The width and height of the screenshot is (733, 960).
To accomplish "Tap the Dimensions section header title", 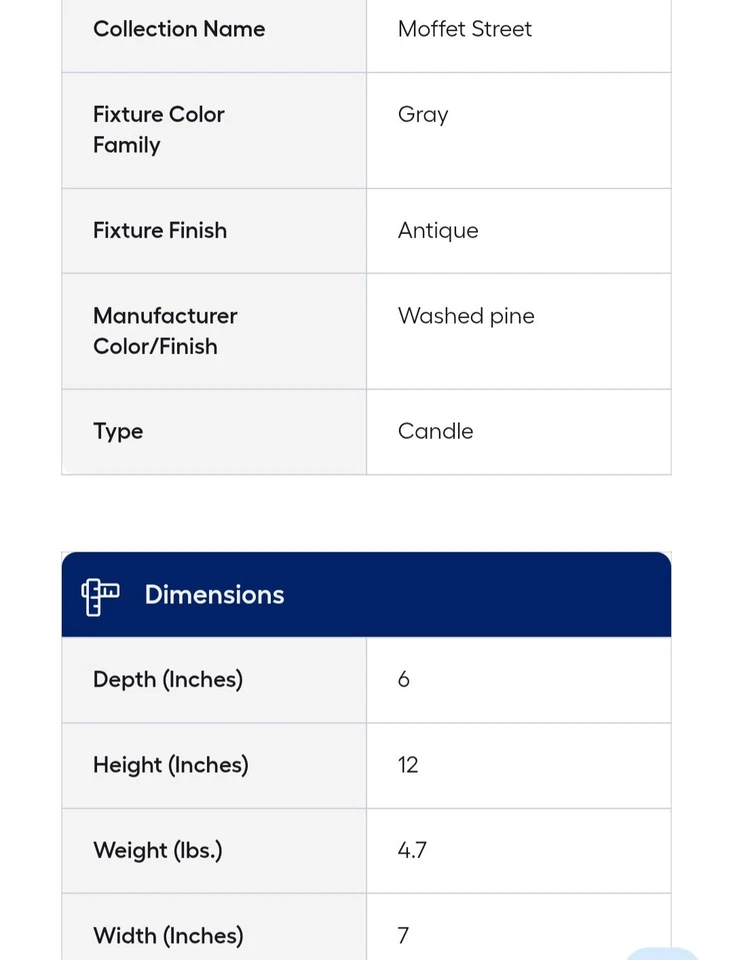I will pyautogui.click(x=214, y=595).
